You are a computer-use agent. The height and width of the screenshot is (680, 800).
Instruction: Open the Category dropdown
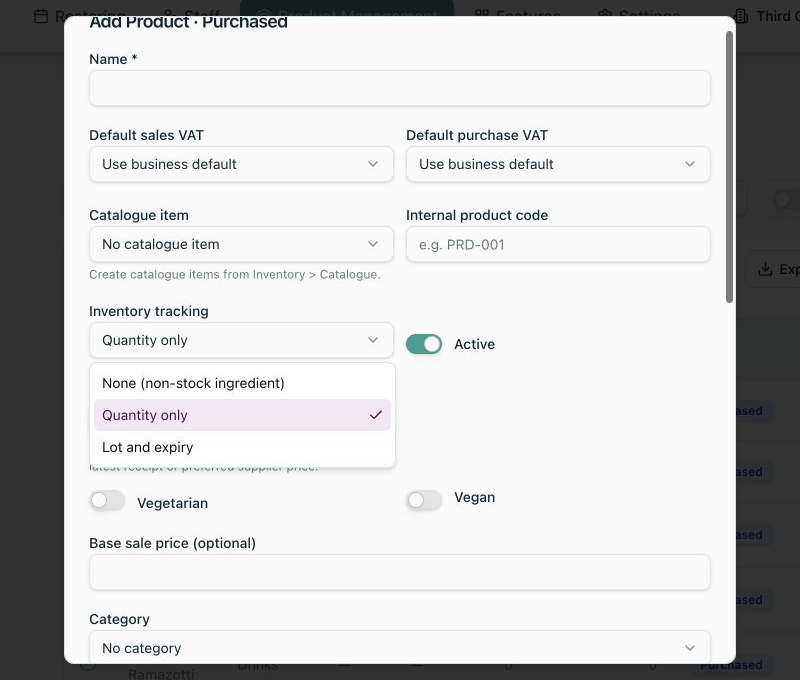[399, 647]
